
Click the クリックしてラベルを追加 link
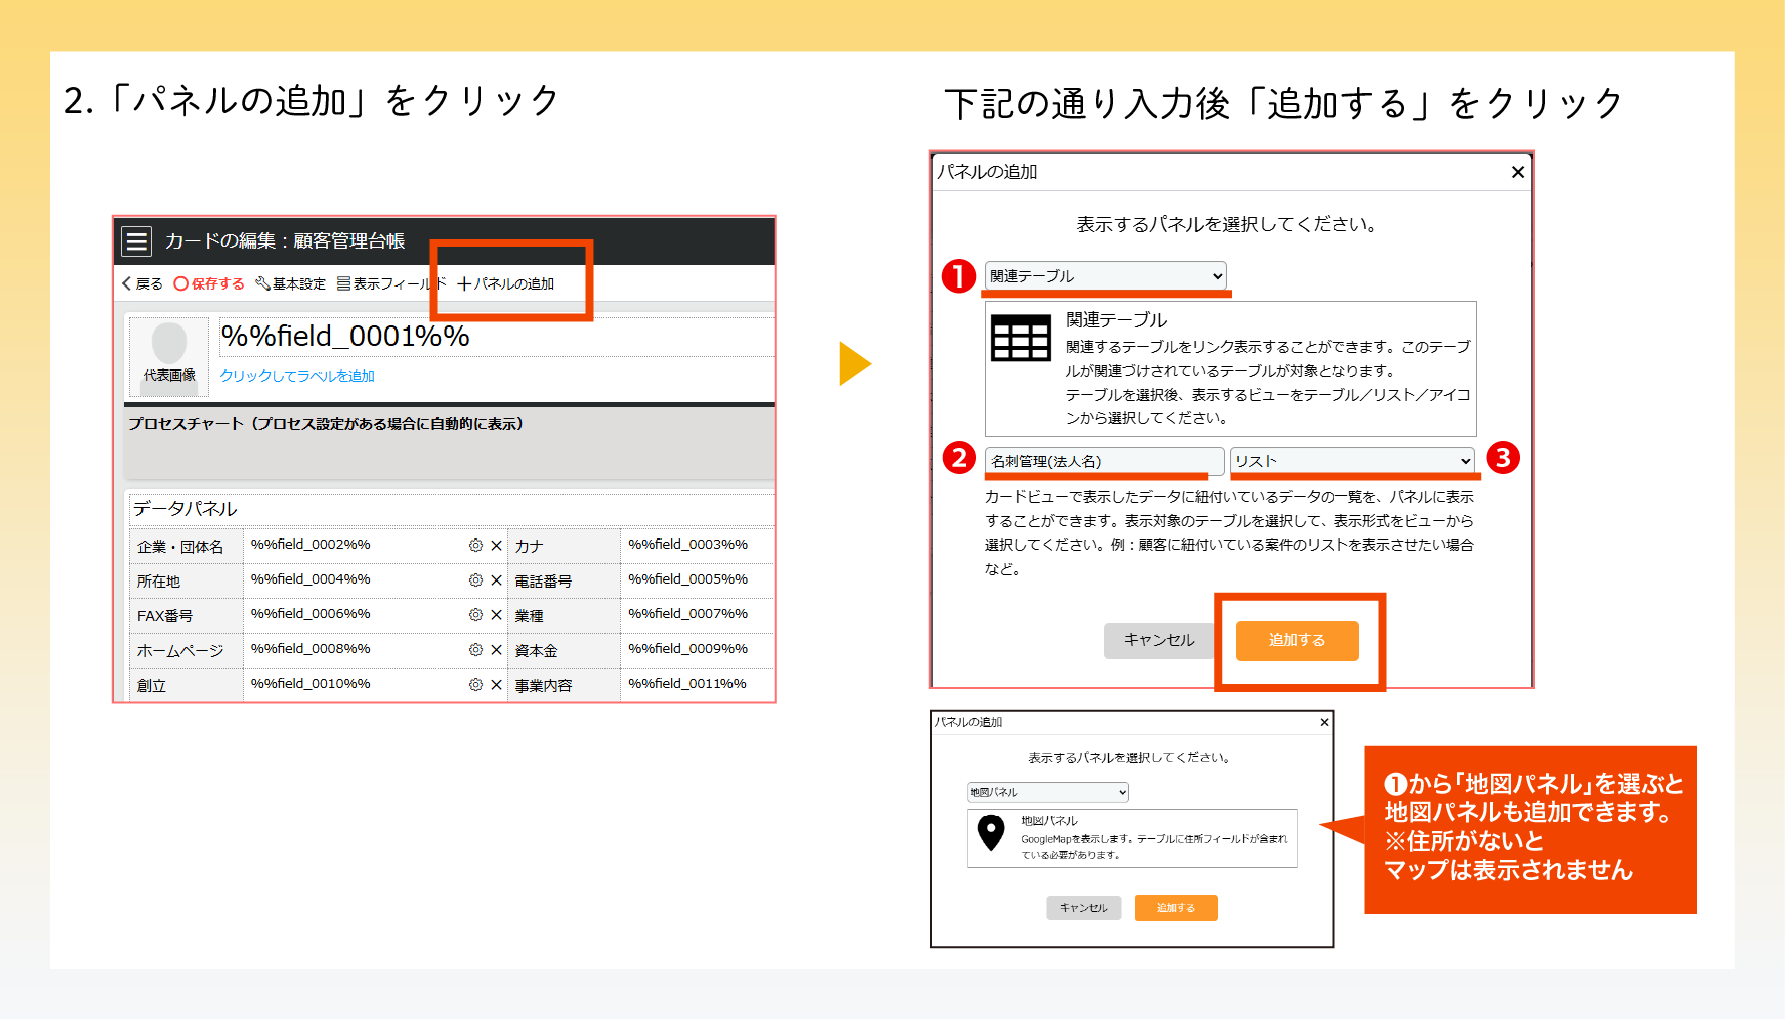297,376
